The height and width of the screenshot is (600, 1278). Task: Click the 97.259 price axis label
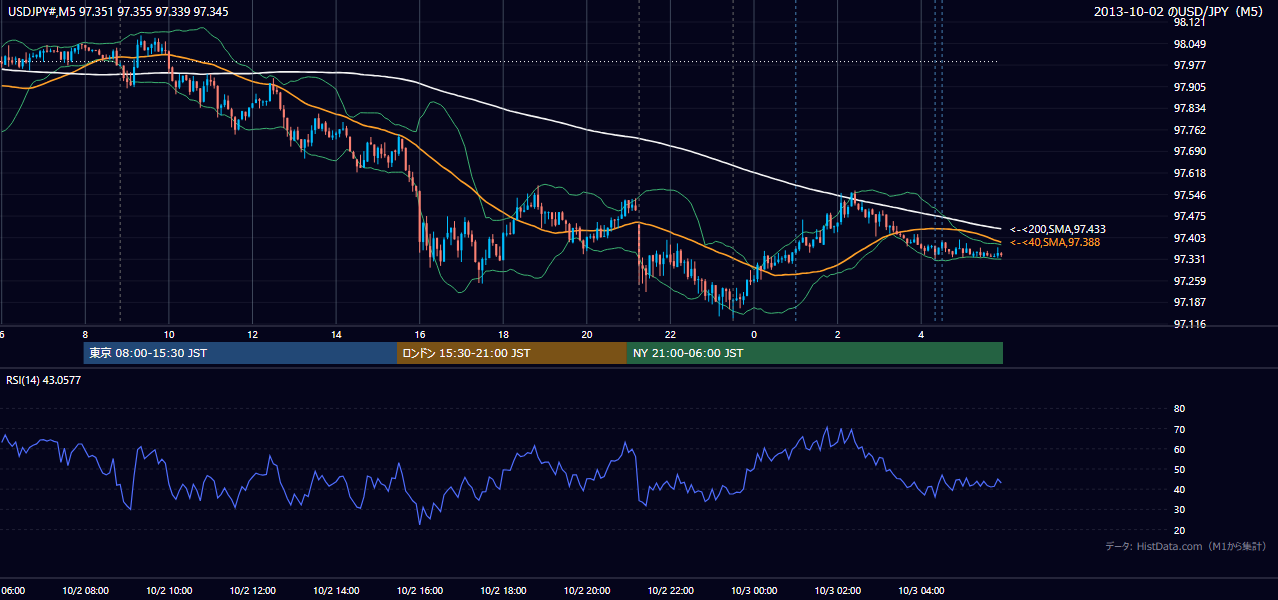click(1189, 281)
